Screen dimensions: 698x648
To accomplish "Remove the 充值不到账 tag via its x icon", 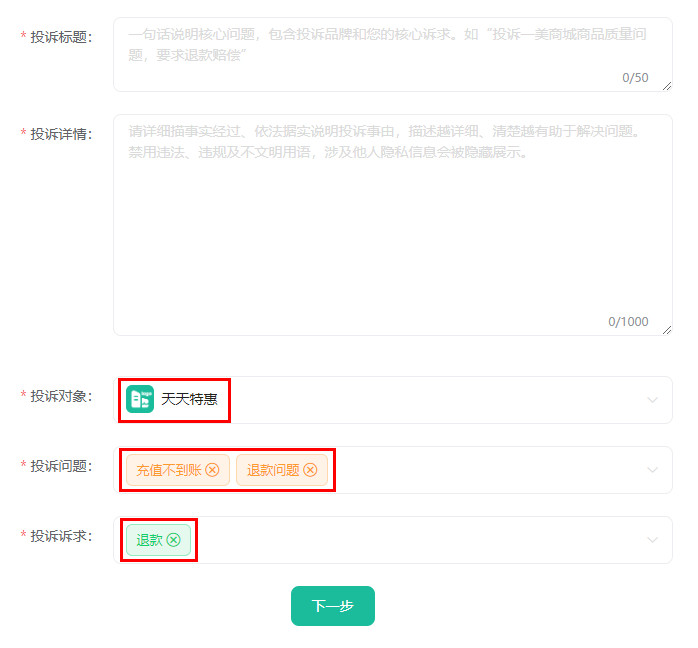I will pos(212,470).
